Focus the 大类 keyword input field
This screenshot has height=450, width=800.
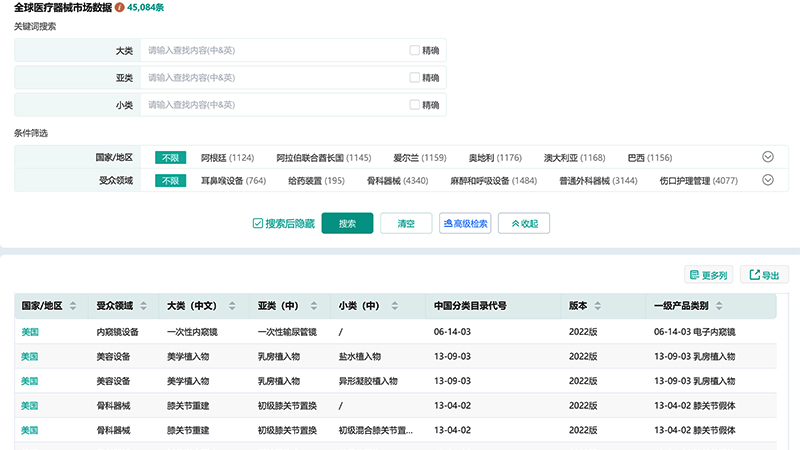(273, 50)
